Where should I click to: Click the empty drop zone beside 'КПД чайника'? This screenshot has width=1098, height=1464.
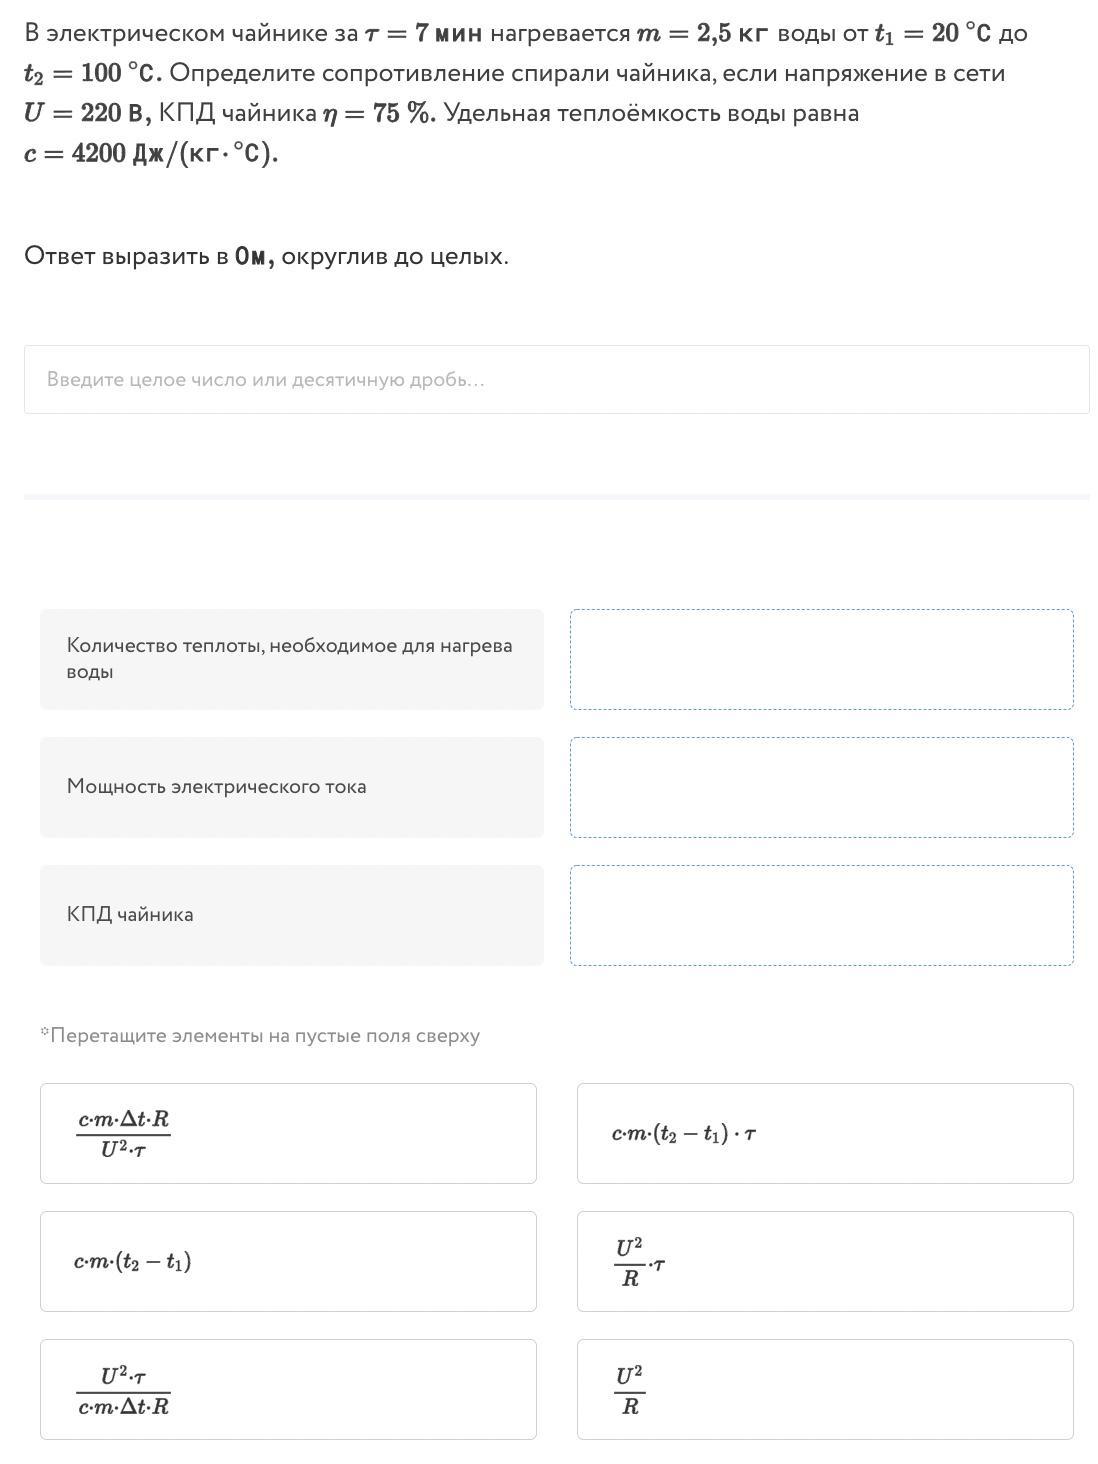[821, 915]
